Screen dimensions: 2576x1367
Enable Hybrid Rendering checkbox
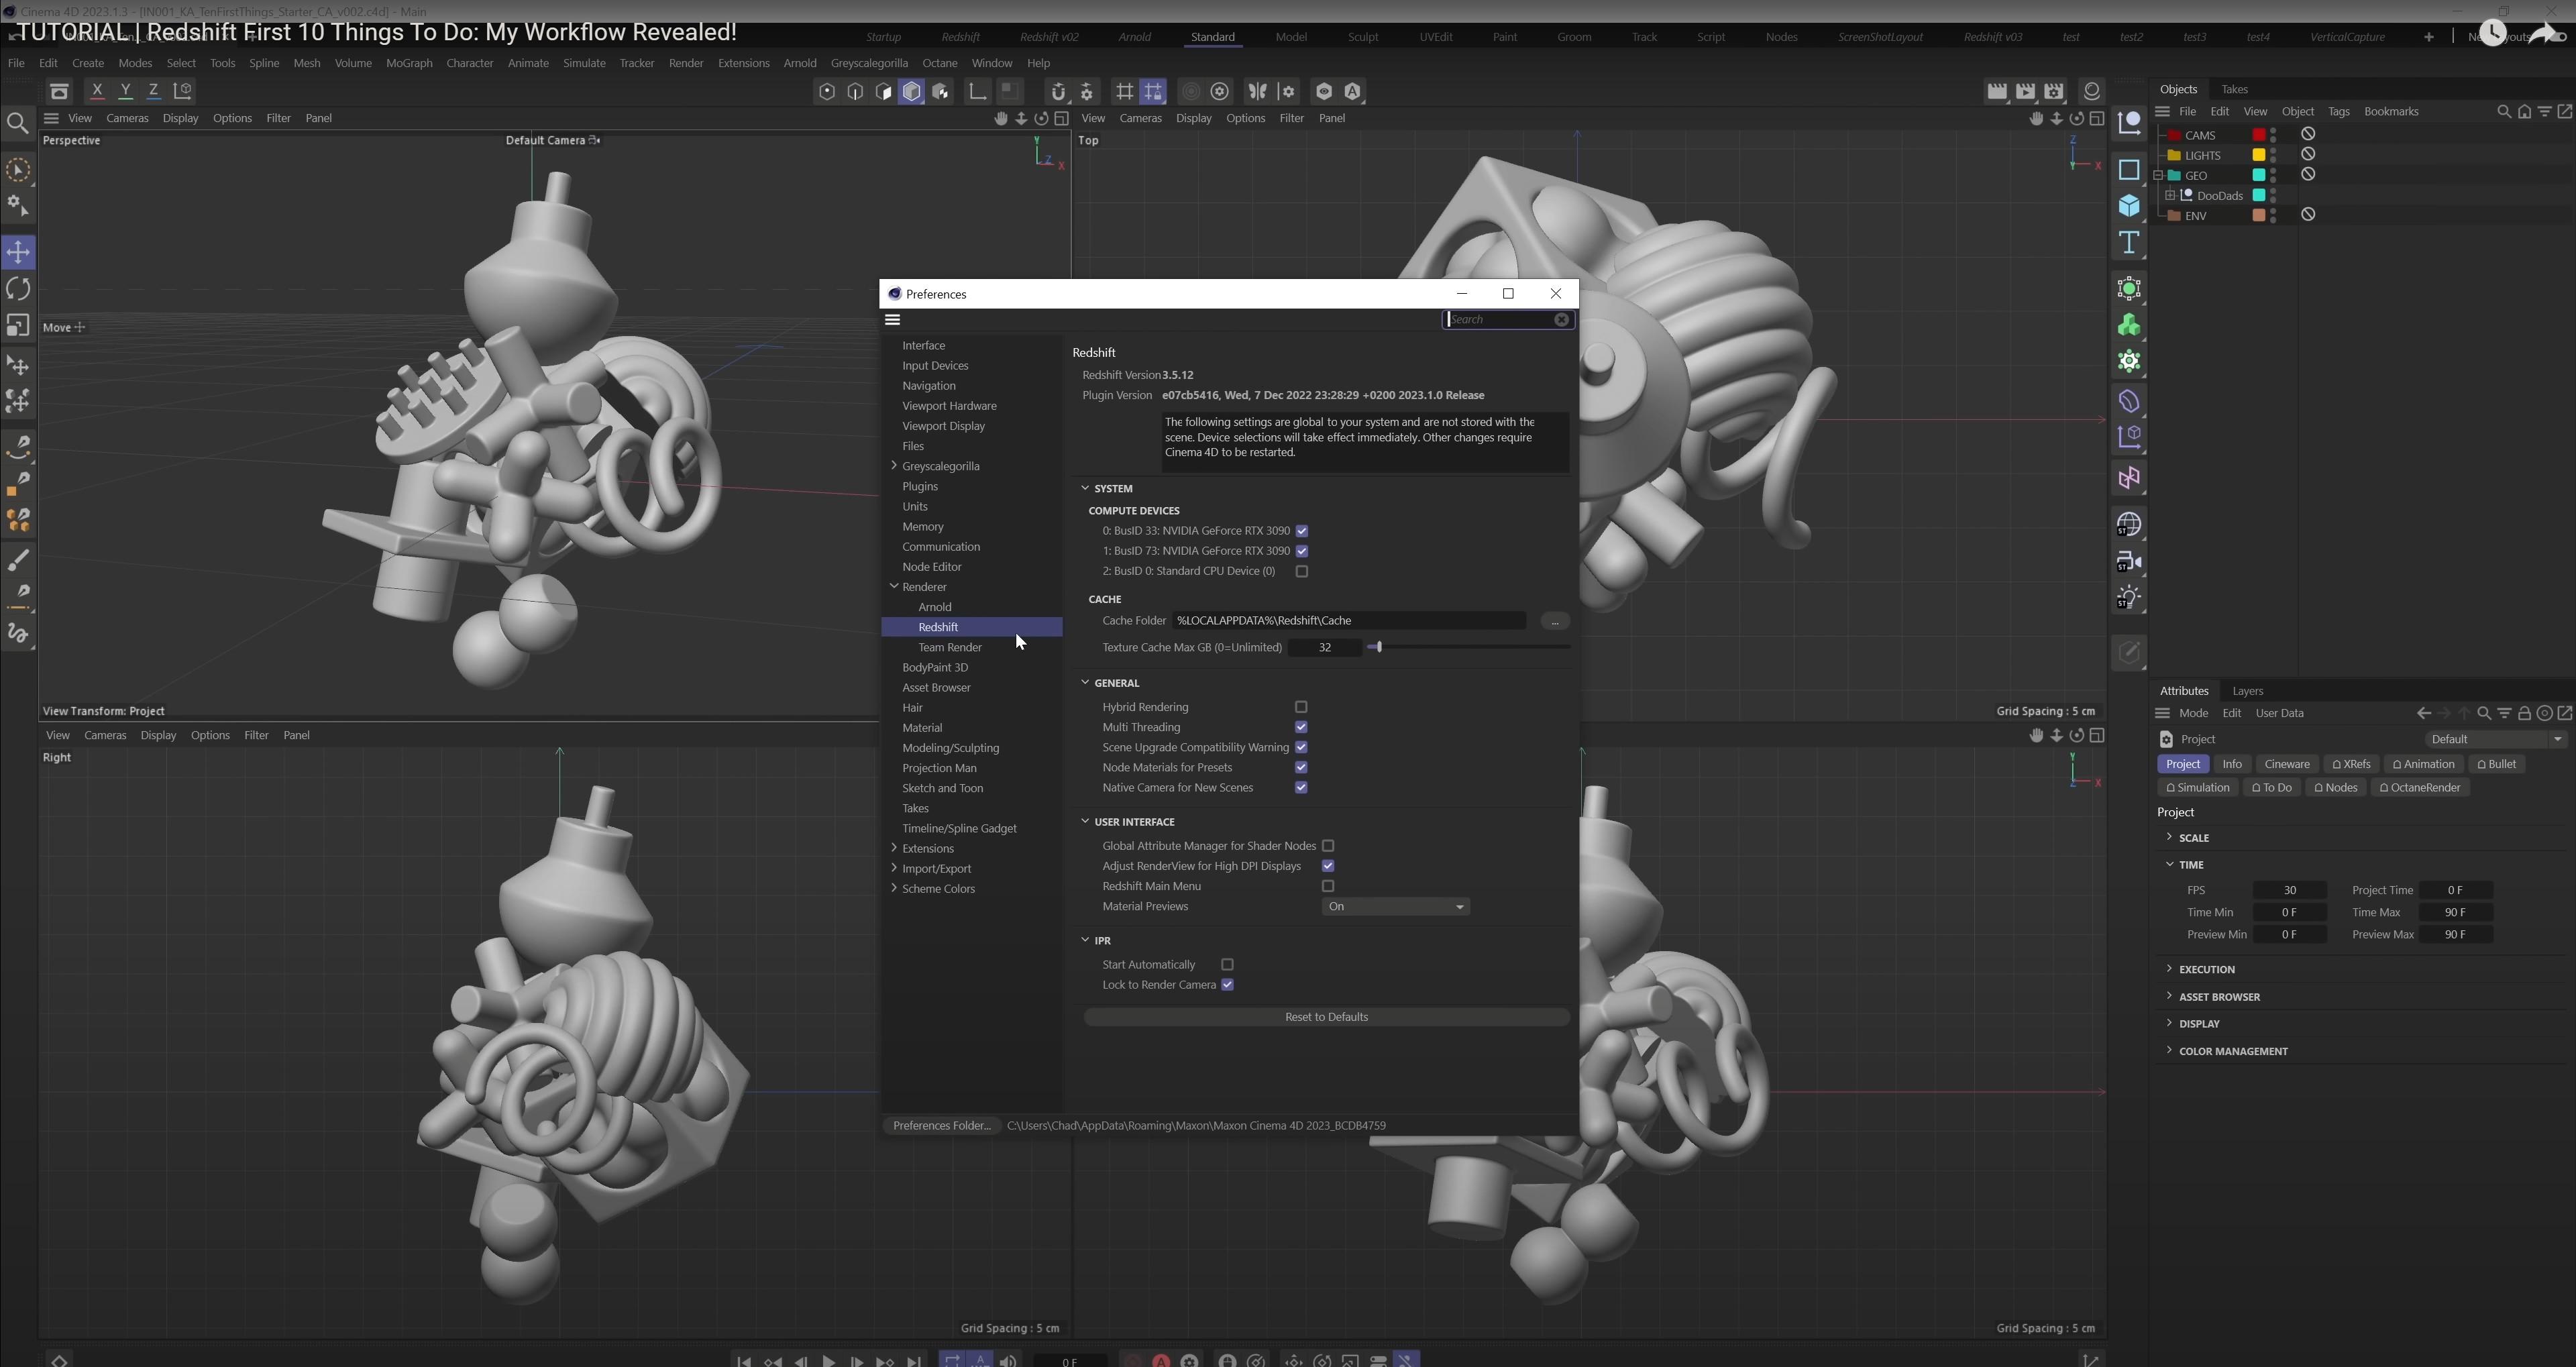(1301, 707)
